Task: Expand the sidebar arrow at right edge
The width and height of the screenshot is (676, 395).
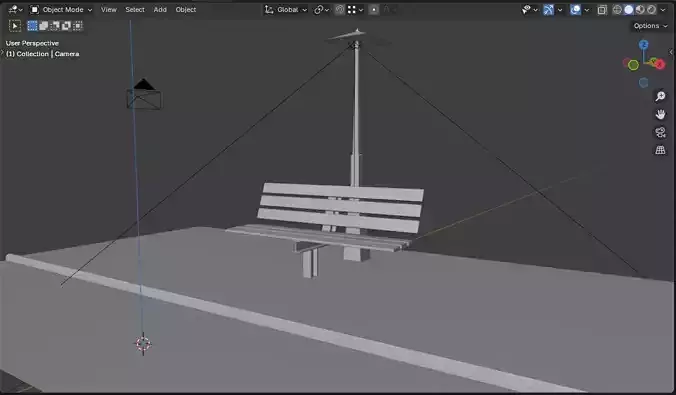Action: [671, 52]
